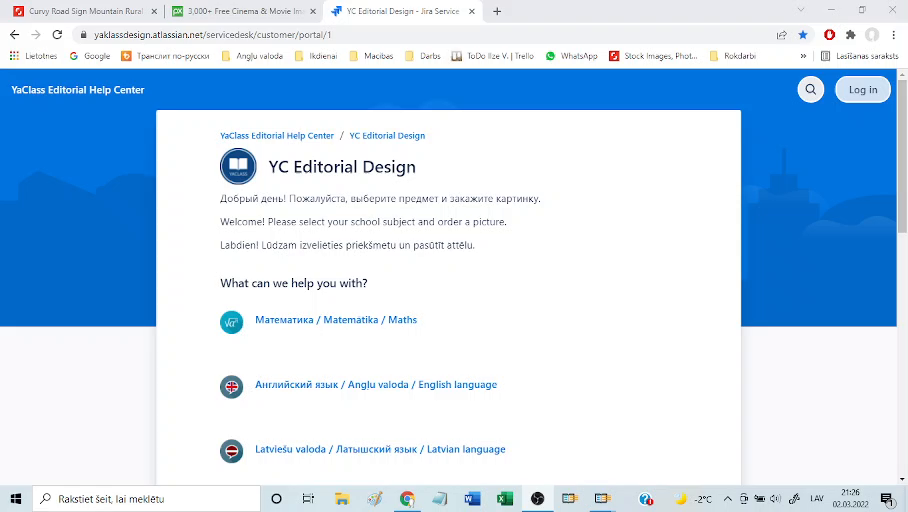Click the YC Editorial Design breadcrumb link
This screenshot has width=908, height=512.
pos(387,136)
